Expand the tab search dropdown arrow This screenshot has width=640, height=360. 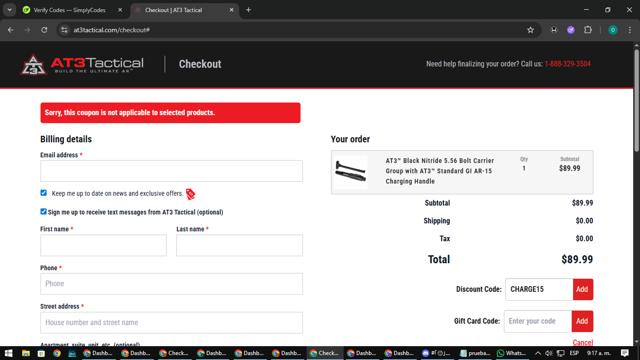coord(9,10)
